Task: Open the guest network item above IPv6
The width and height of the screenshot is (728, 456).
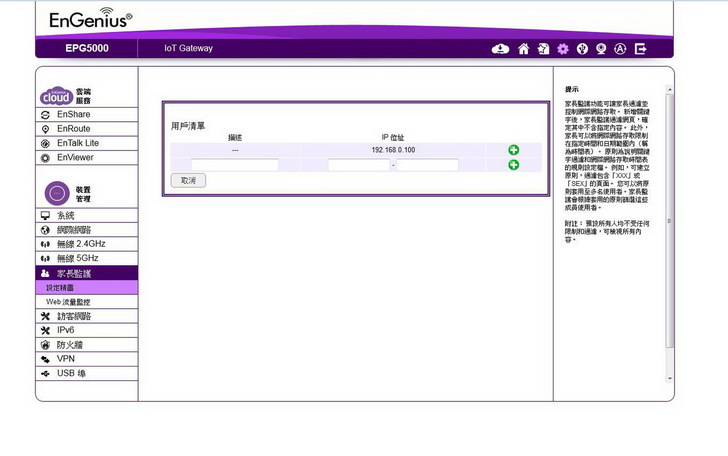Action: click(x=86, y=316)
